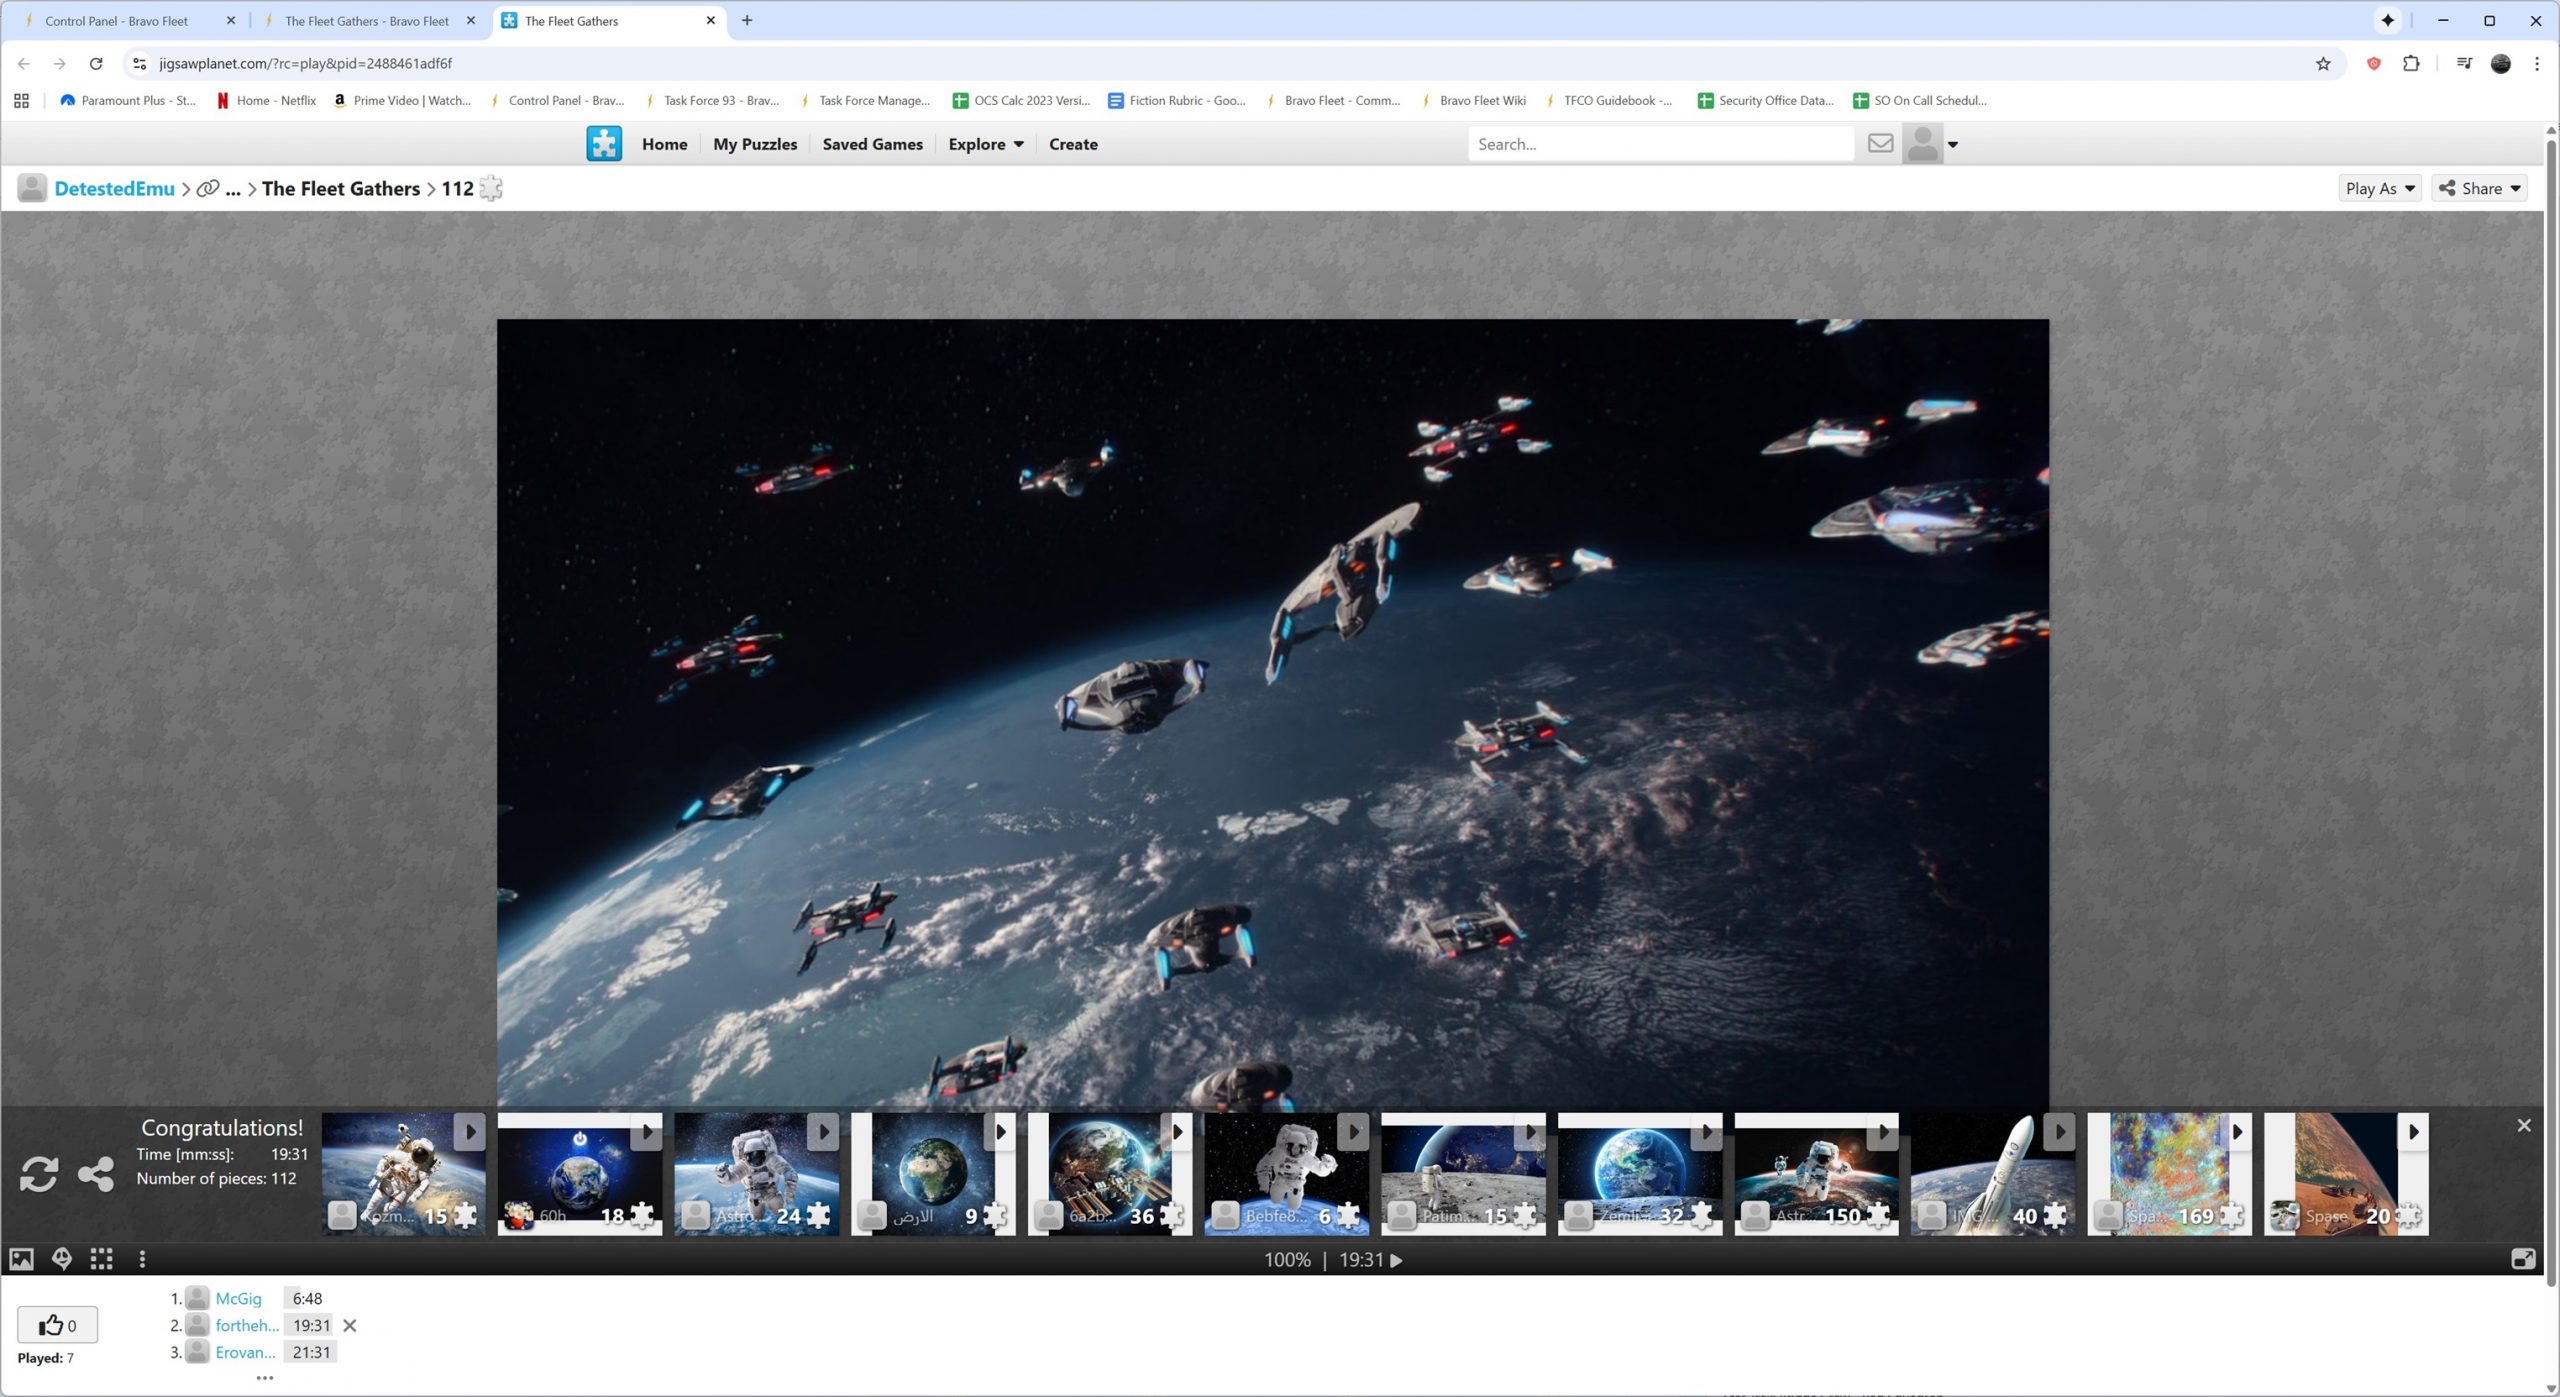
Task: Open the messages envelope icon
Action: (1880, 144)
